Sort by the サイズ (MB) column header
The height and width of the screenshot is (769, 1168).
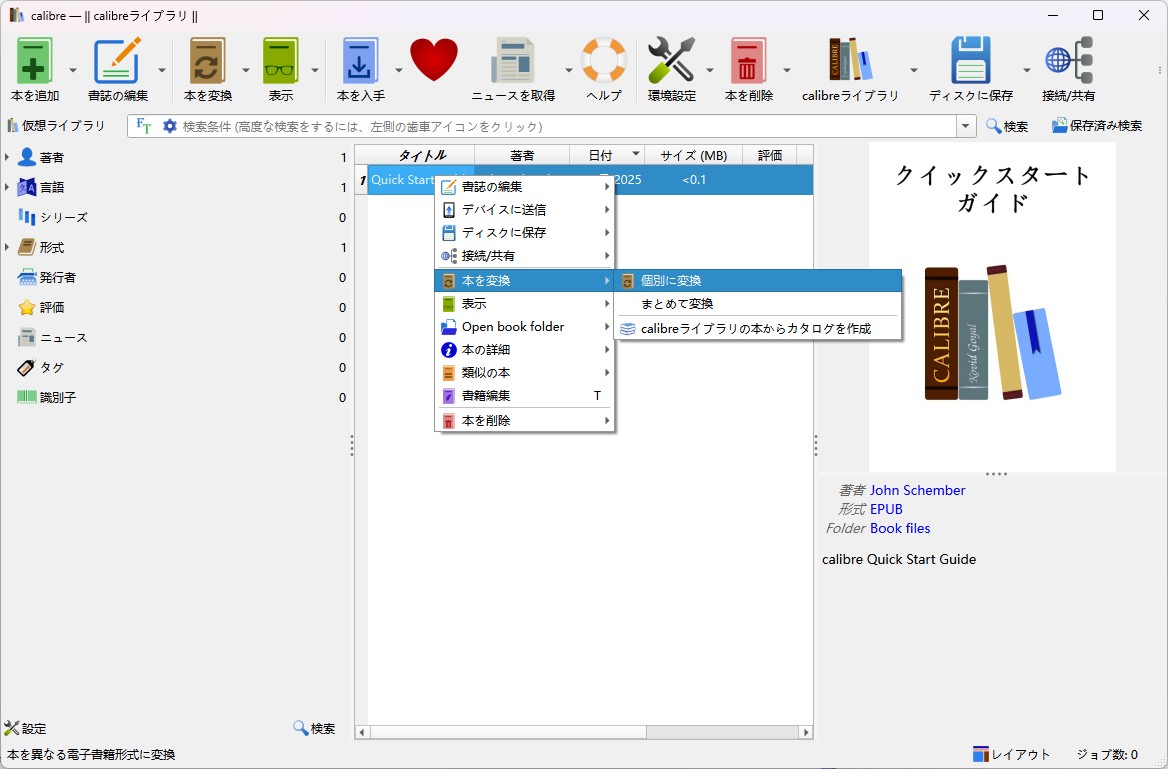[694, 155]
